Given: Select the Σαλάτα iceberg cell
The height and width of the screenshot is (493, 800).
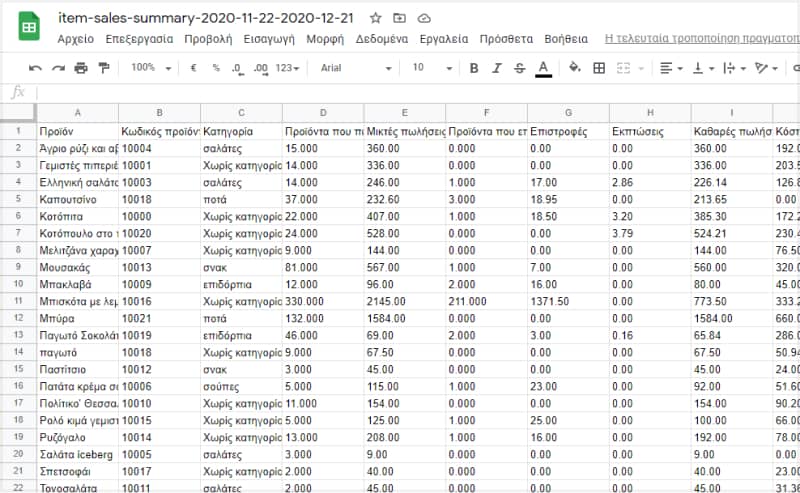Looking at the screenshot, I should click(x=78, y=454).
